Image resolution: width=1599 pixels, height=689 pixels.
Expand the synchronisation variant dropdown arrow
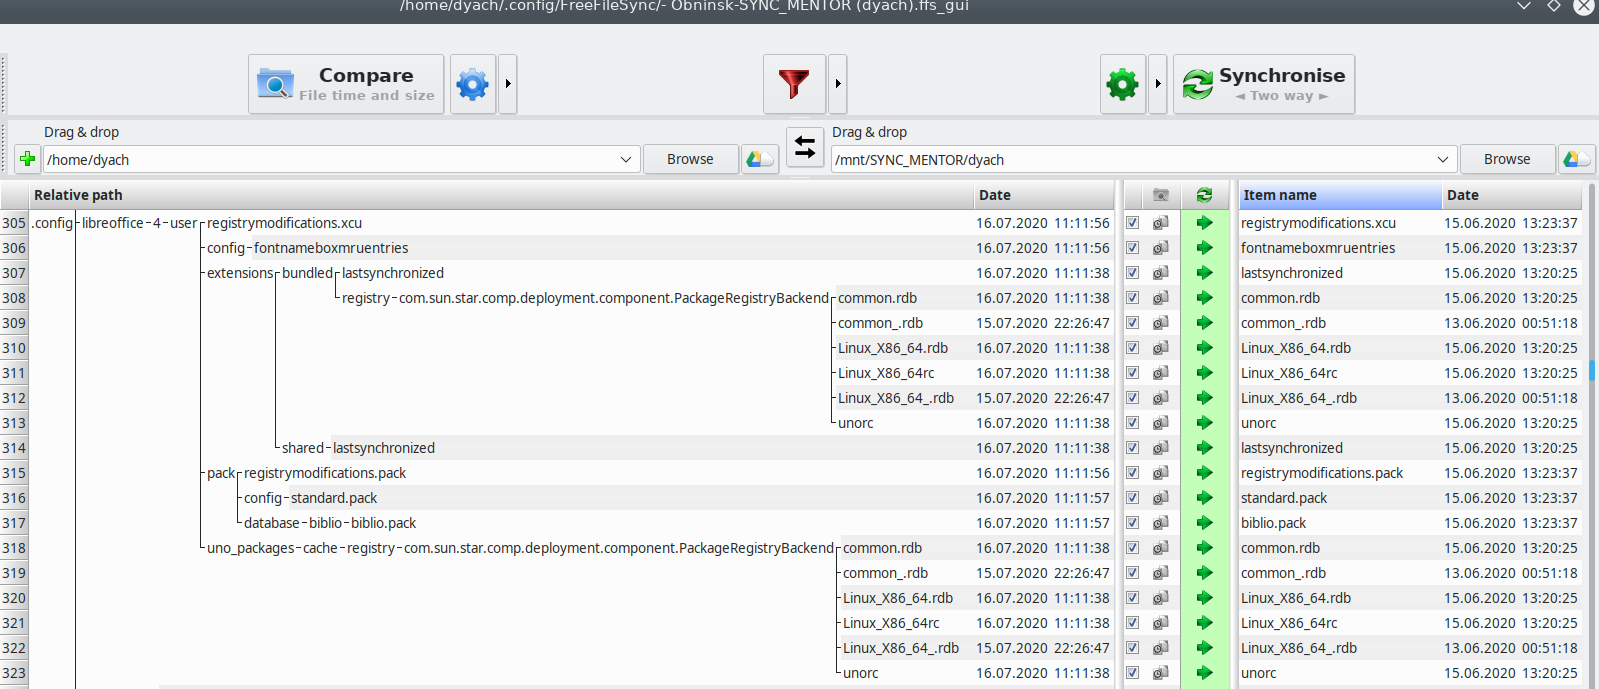(1158, 84)
